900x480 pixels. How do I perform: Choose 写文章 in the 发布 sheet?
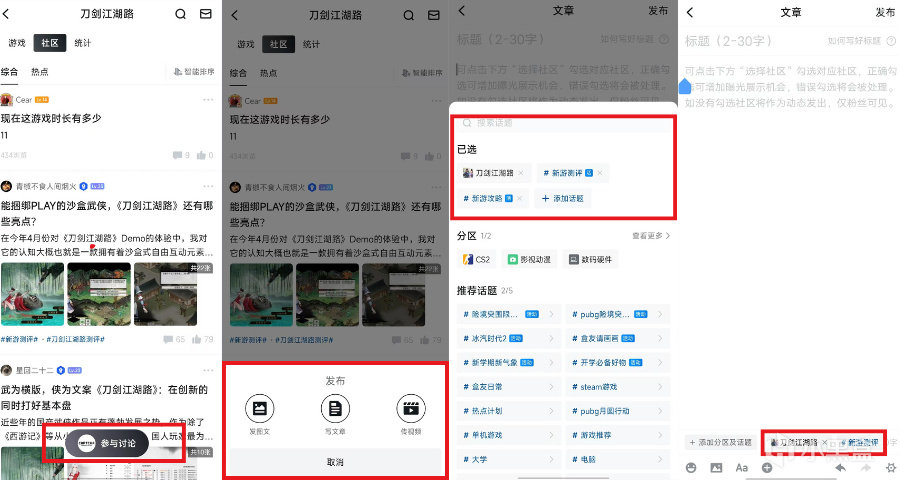click(x=335, y=415)
